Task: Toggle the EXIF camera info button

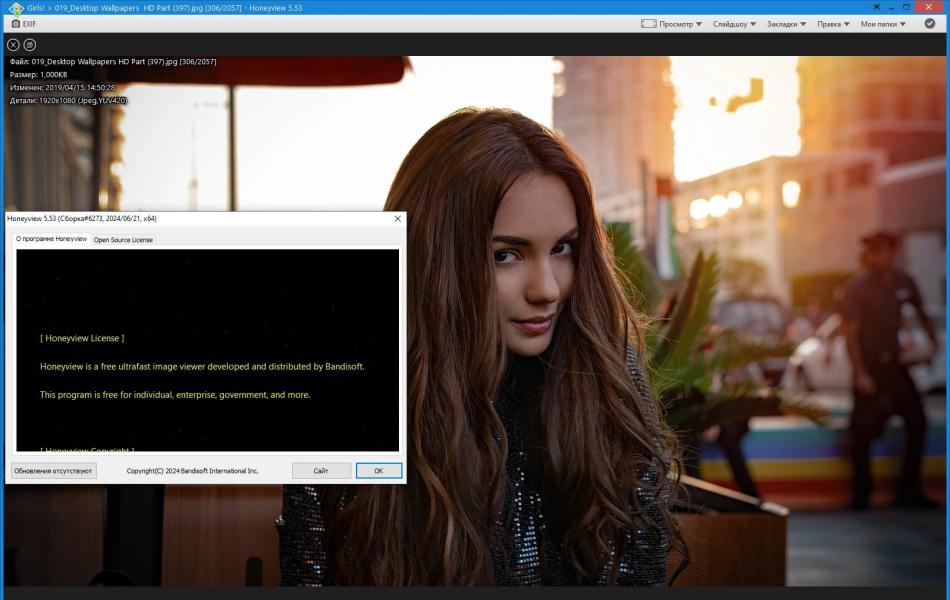Action: 24,24
